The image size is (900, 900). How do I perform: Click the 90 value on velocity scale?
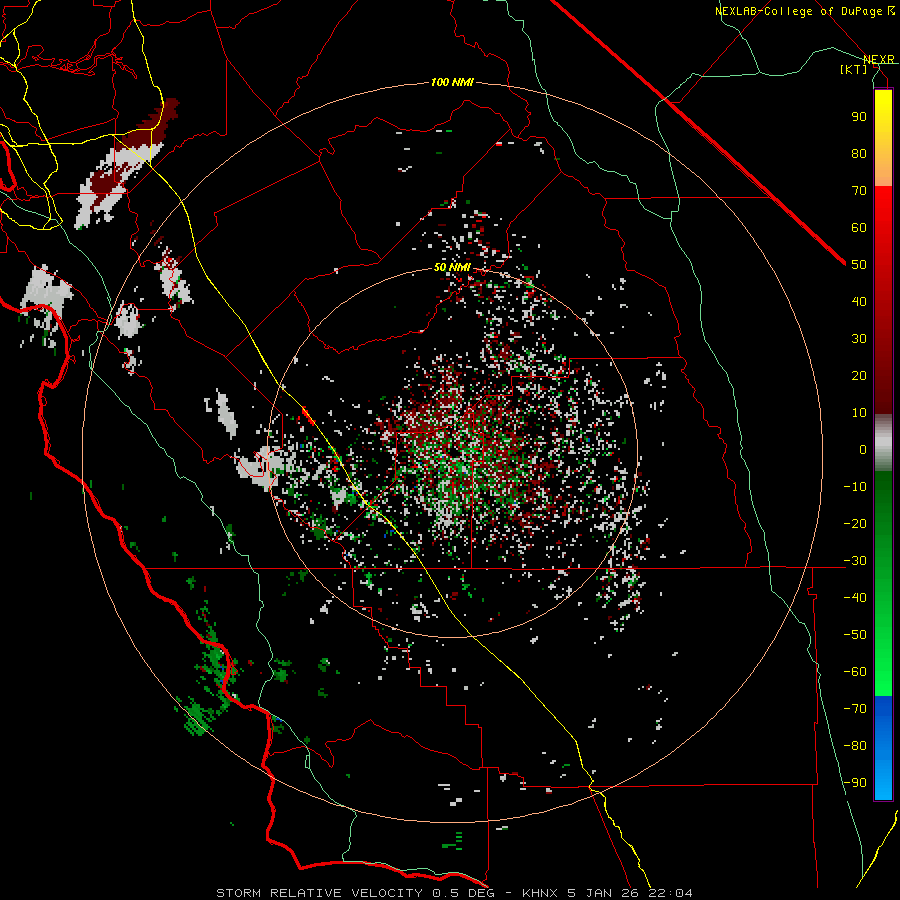pos(859,117)
